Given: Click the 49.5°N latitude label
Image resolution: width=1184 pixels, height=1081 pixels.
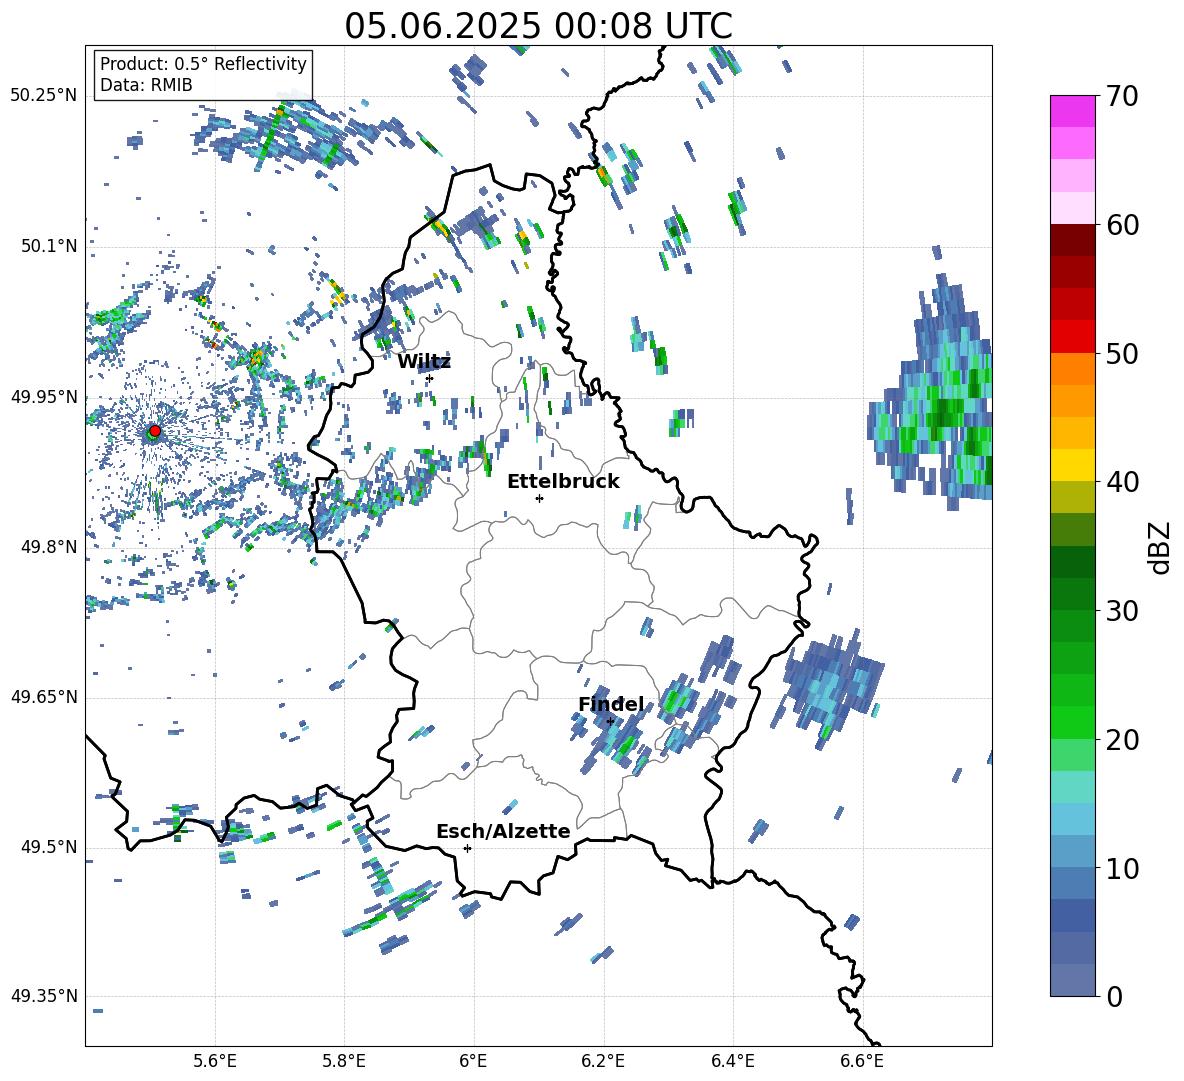Looking at the screenshot, I should [x=48, y=847].
